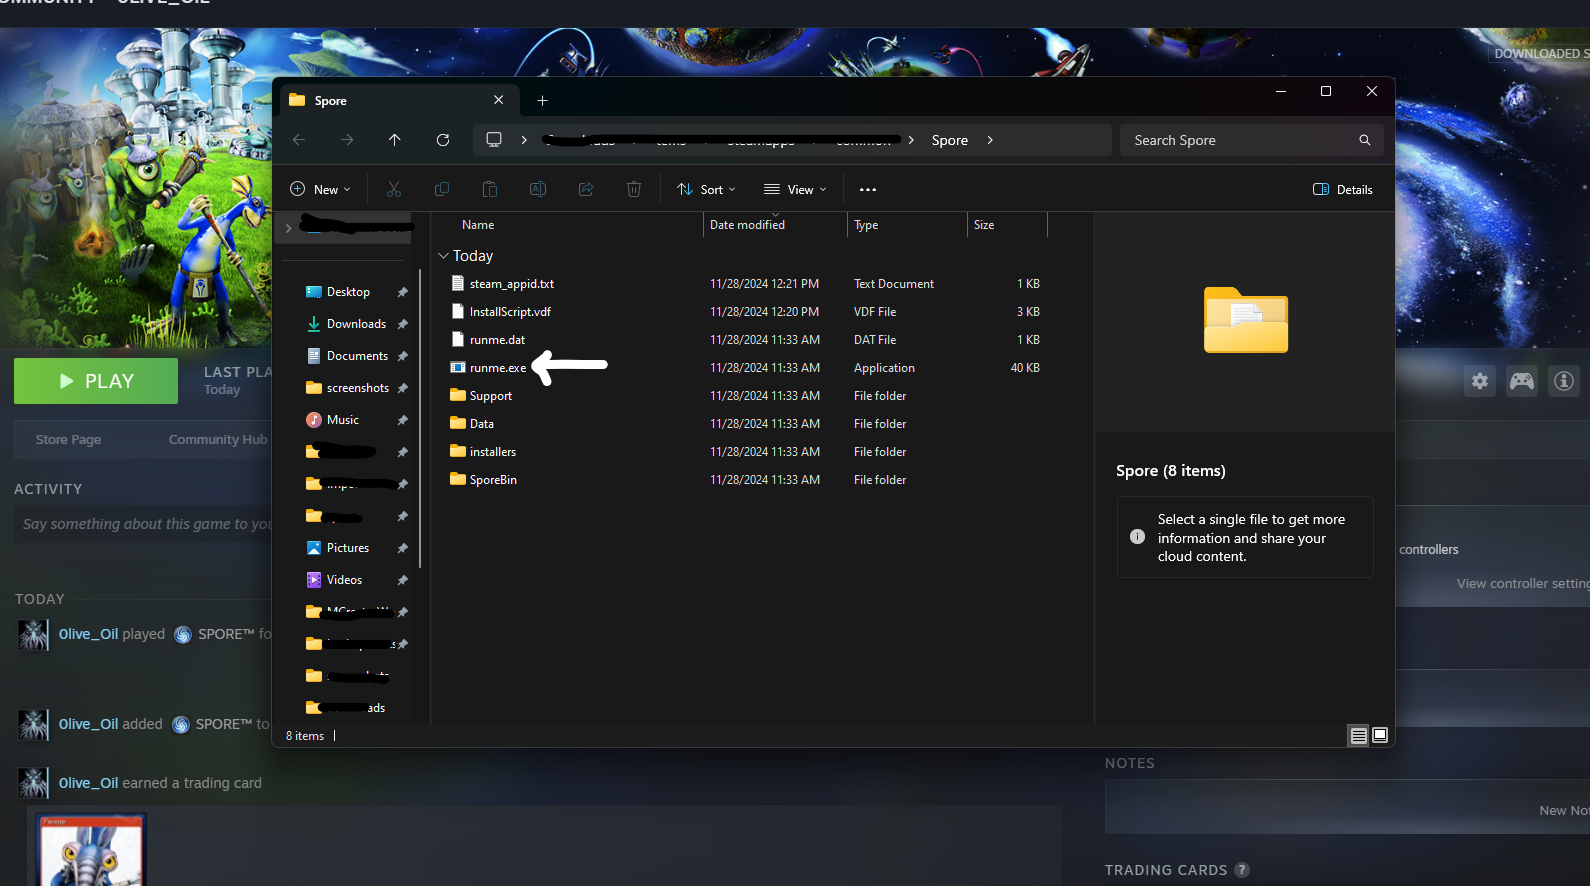The height and width of the screenshot is (886, 1590).
Task: Click the Copy icon in Explorer toolbar
Action: pos(442,189)
